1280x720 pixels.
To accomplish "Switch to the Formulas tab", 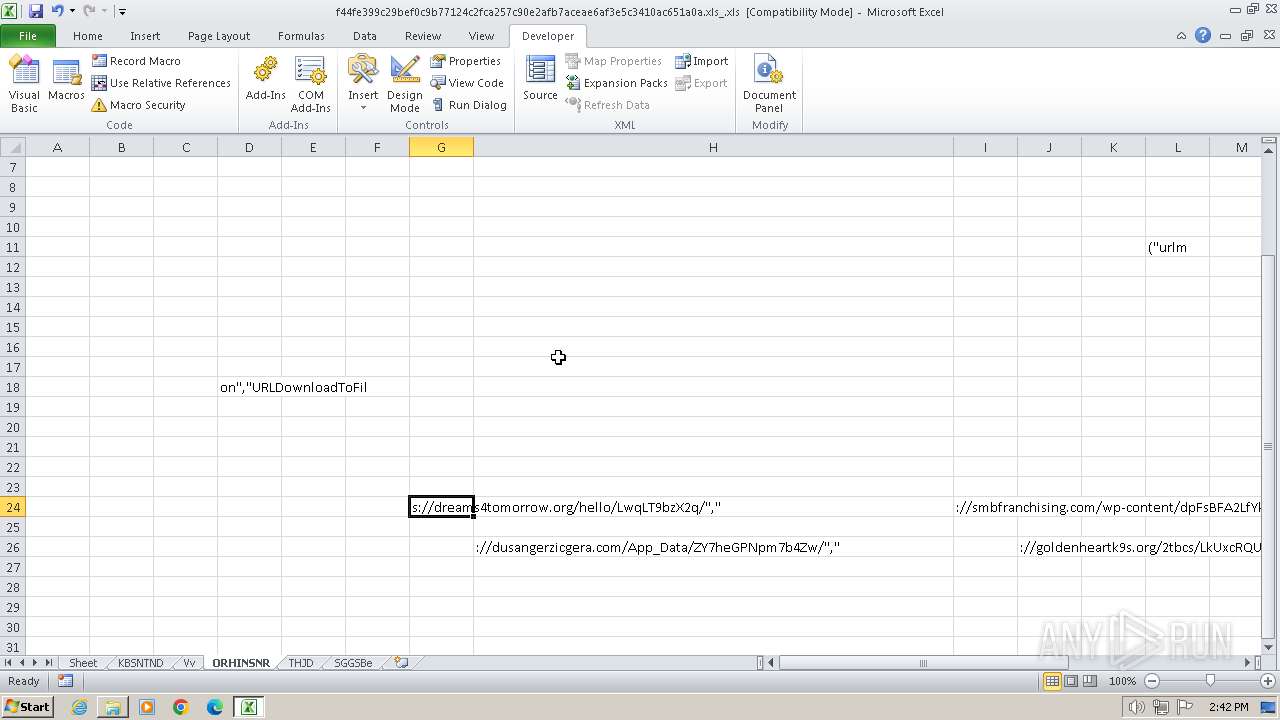I will (x=301, y=36).
